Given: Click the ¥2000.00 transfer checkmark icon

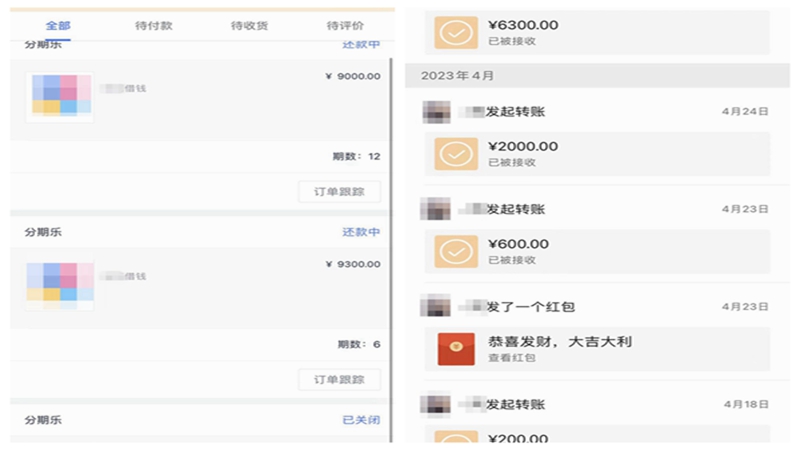Looking at the screenshot, I should 456,153.
